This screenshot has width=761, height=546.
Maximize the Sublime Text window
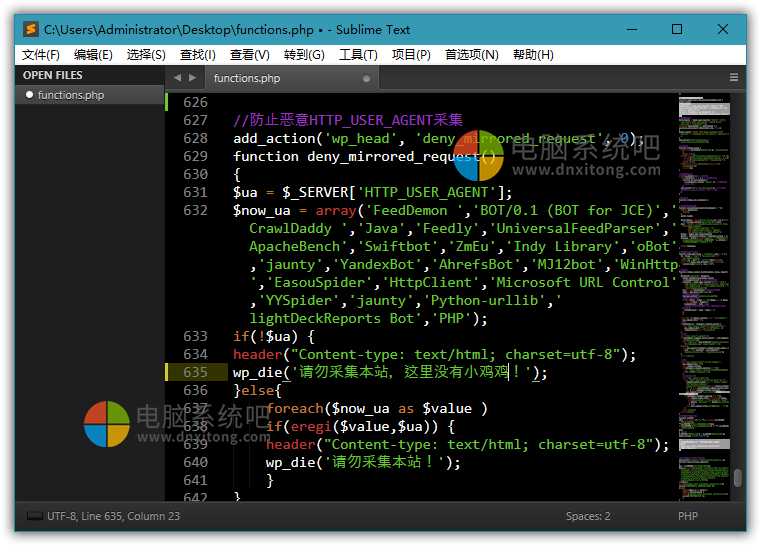click(x=677, y=30)
